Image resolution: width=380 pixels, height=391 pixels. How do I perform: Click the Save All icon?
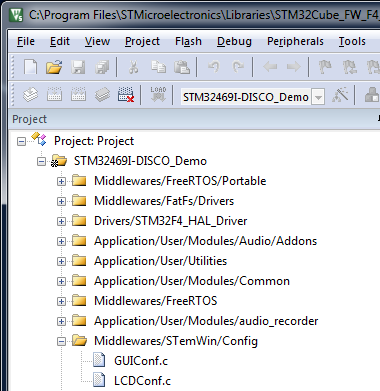102,67
